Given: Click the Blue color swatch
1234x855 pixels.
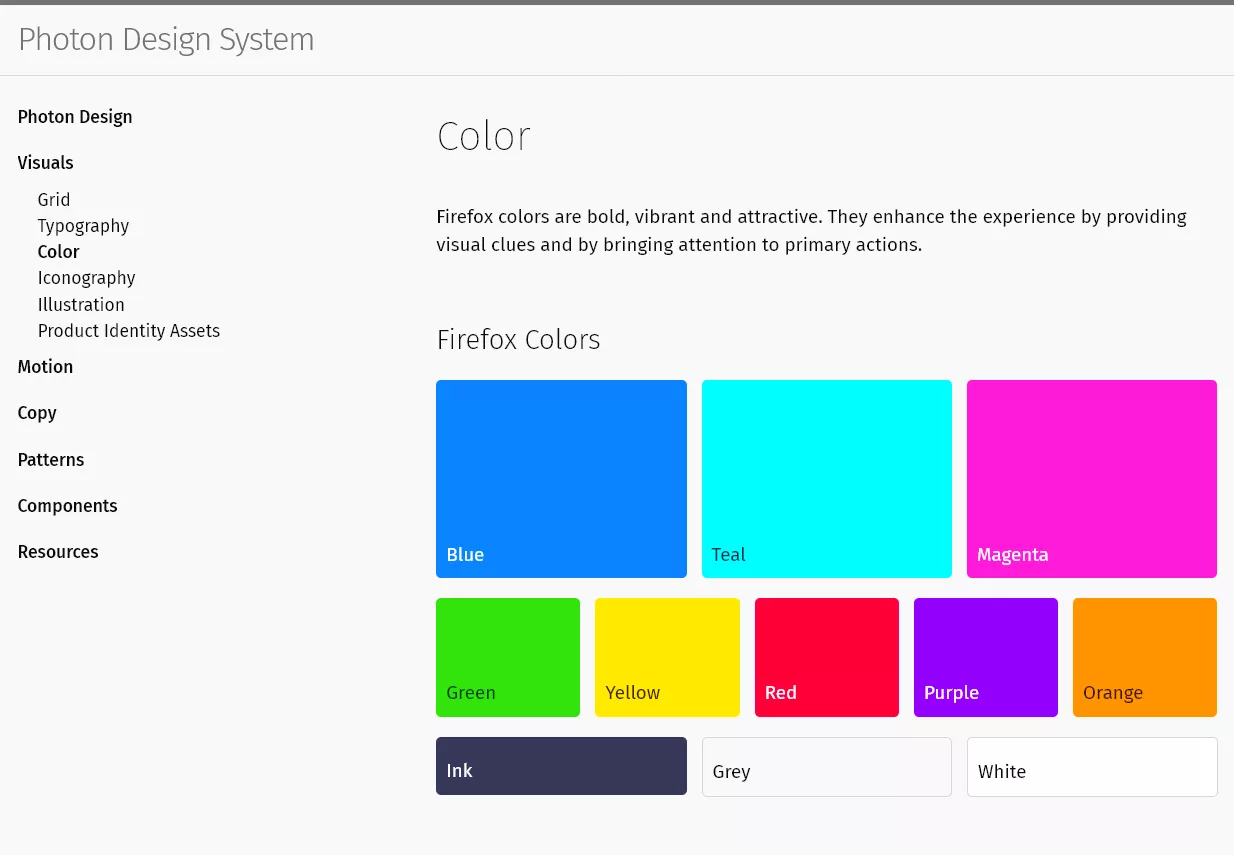Looking at the screenshot, I should point(561,478).
